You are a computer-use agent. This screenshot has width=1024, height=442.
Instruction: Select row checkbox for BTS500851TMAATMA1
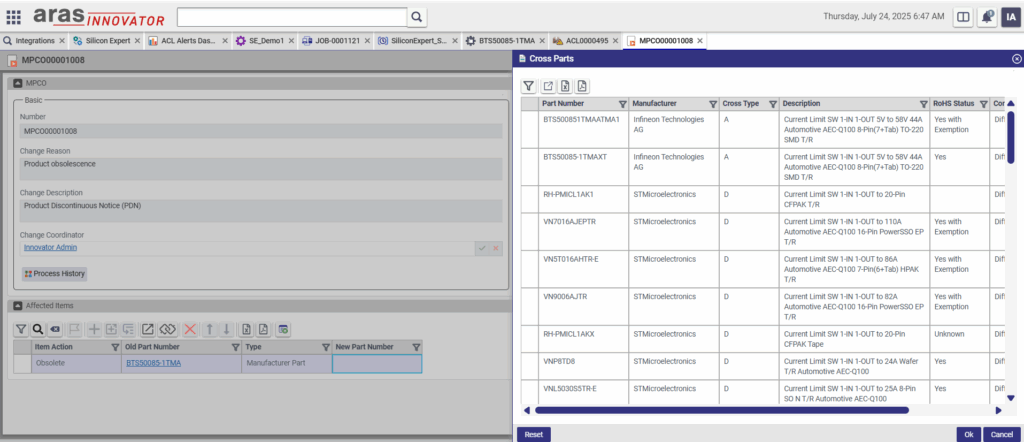point(529,128)
